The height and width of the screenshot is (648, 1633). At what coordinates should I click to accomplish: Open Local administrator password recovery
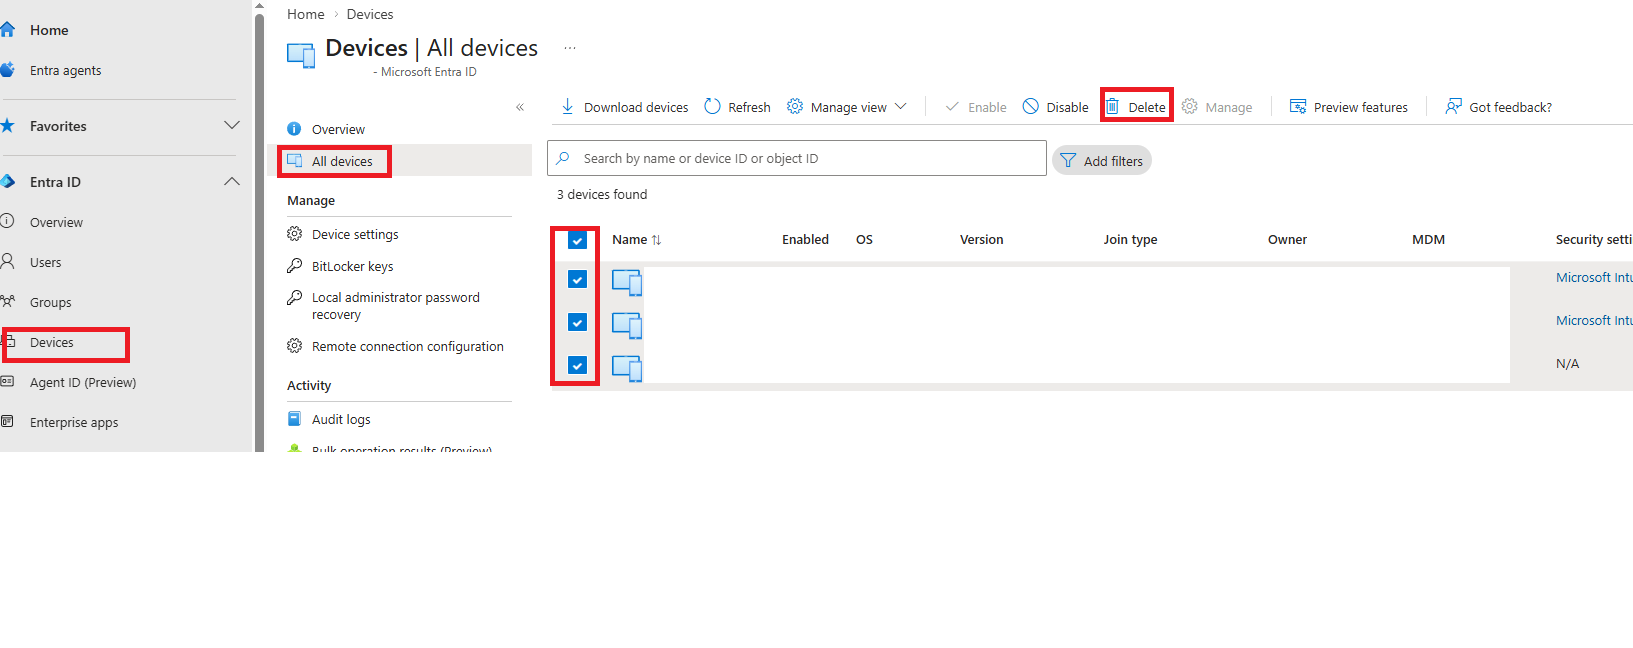pos(396,306)
